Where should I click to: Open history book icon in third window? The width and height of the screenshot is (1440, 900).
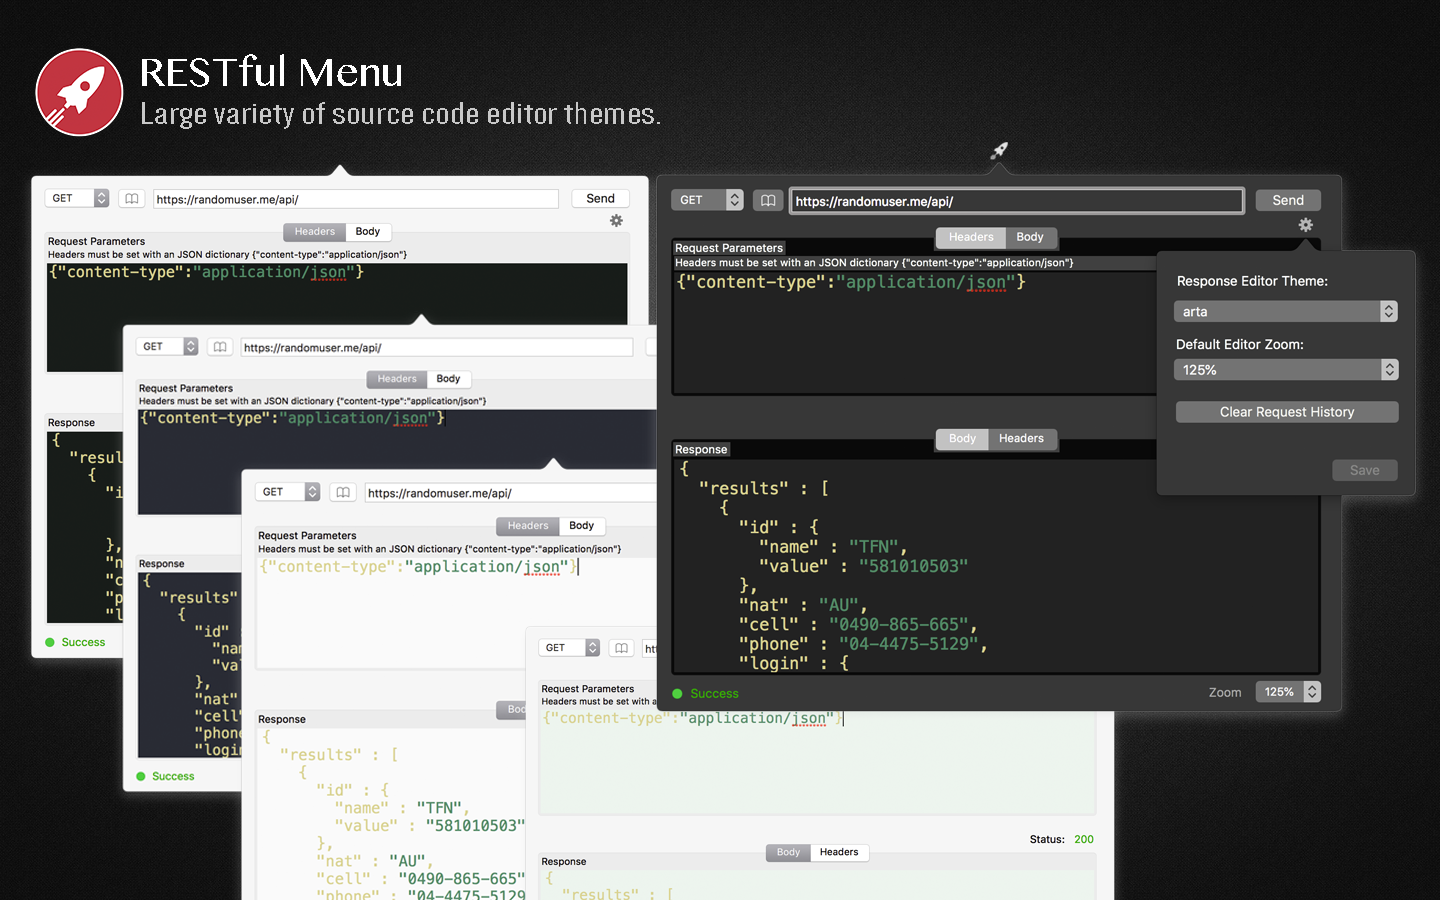pyautogui.click(x=343, y=492)
